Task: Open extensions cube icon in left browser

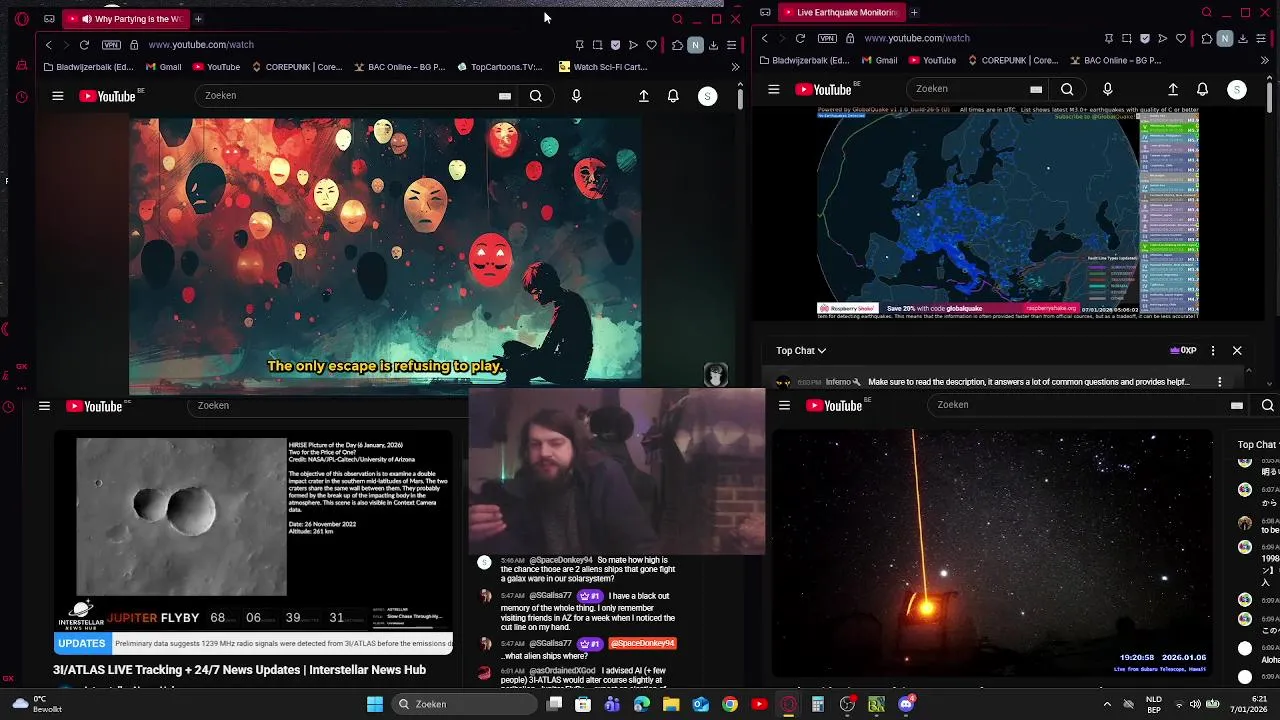Action: pyautogui.click(x=677, y=45)
